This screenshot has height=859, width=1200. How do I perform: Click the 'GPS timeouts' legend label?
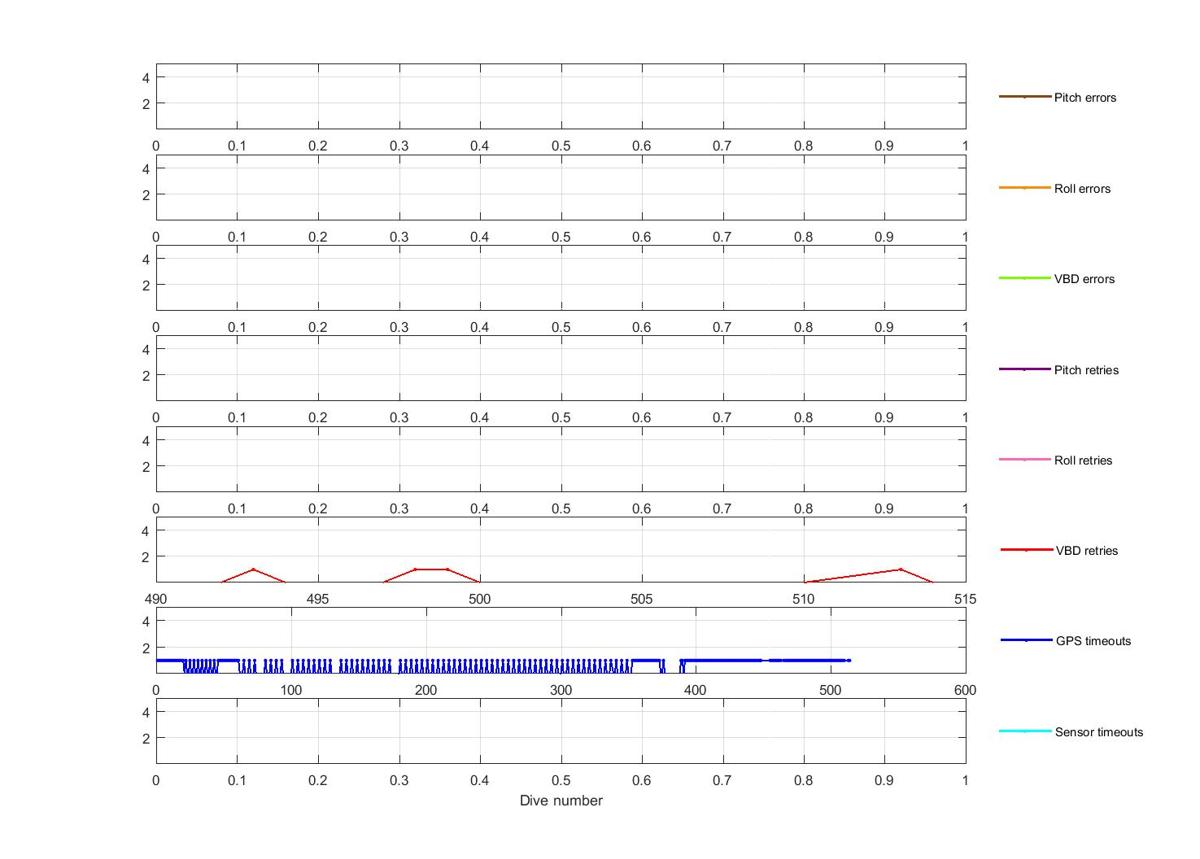tap(1093, 641)
